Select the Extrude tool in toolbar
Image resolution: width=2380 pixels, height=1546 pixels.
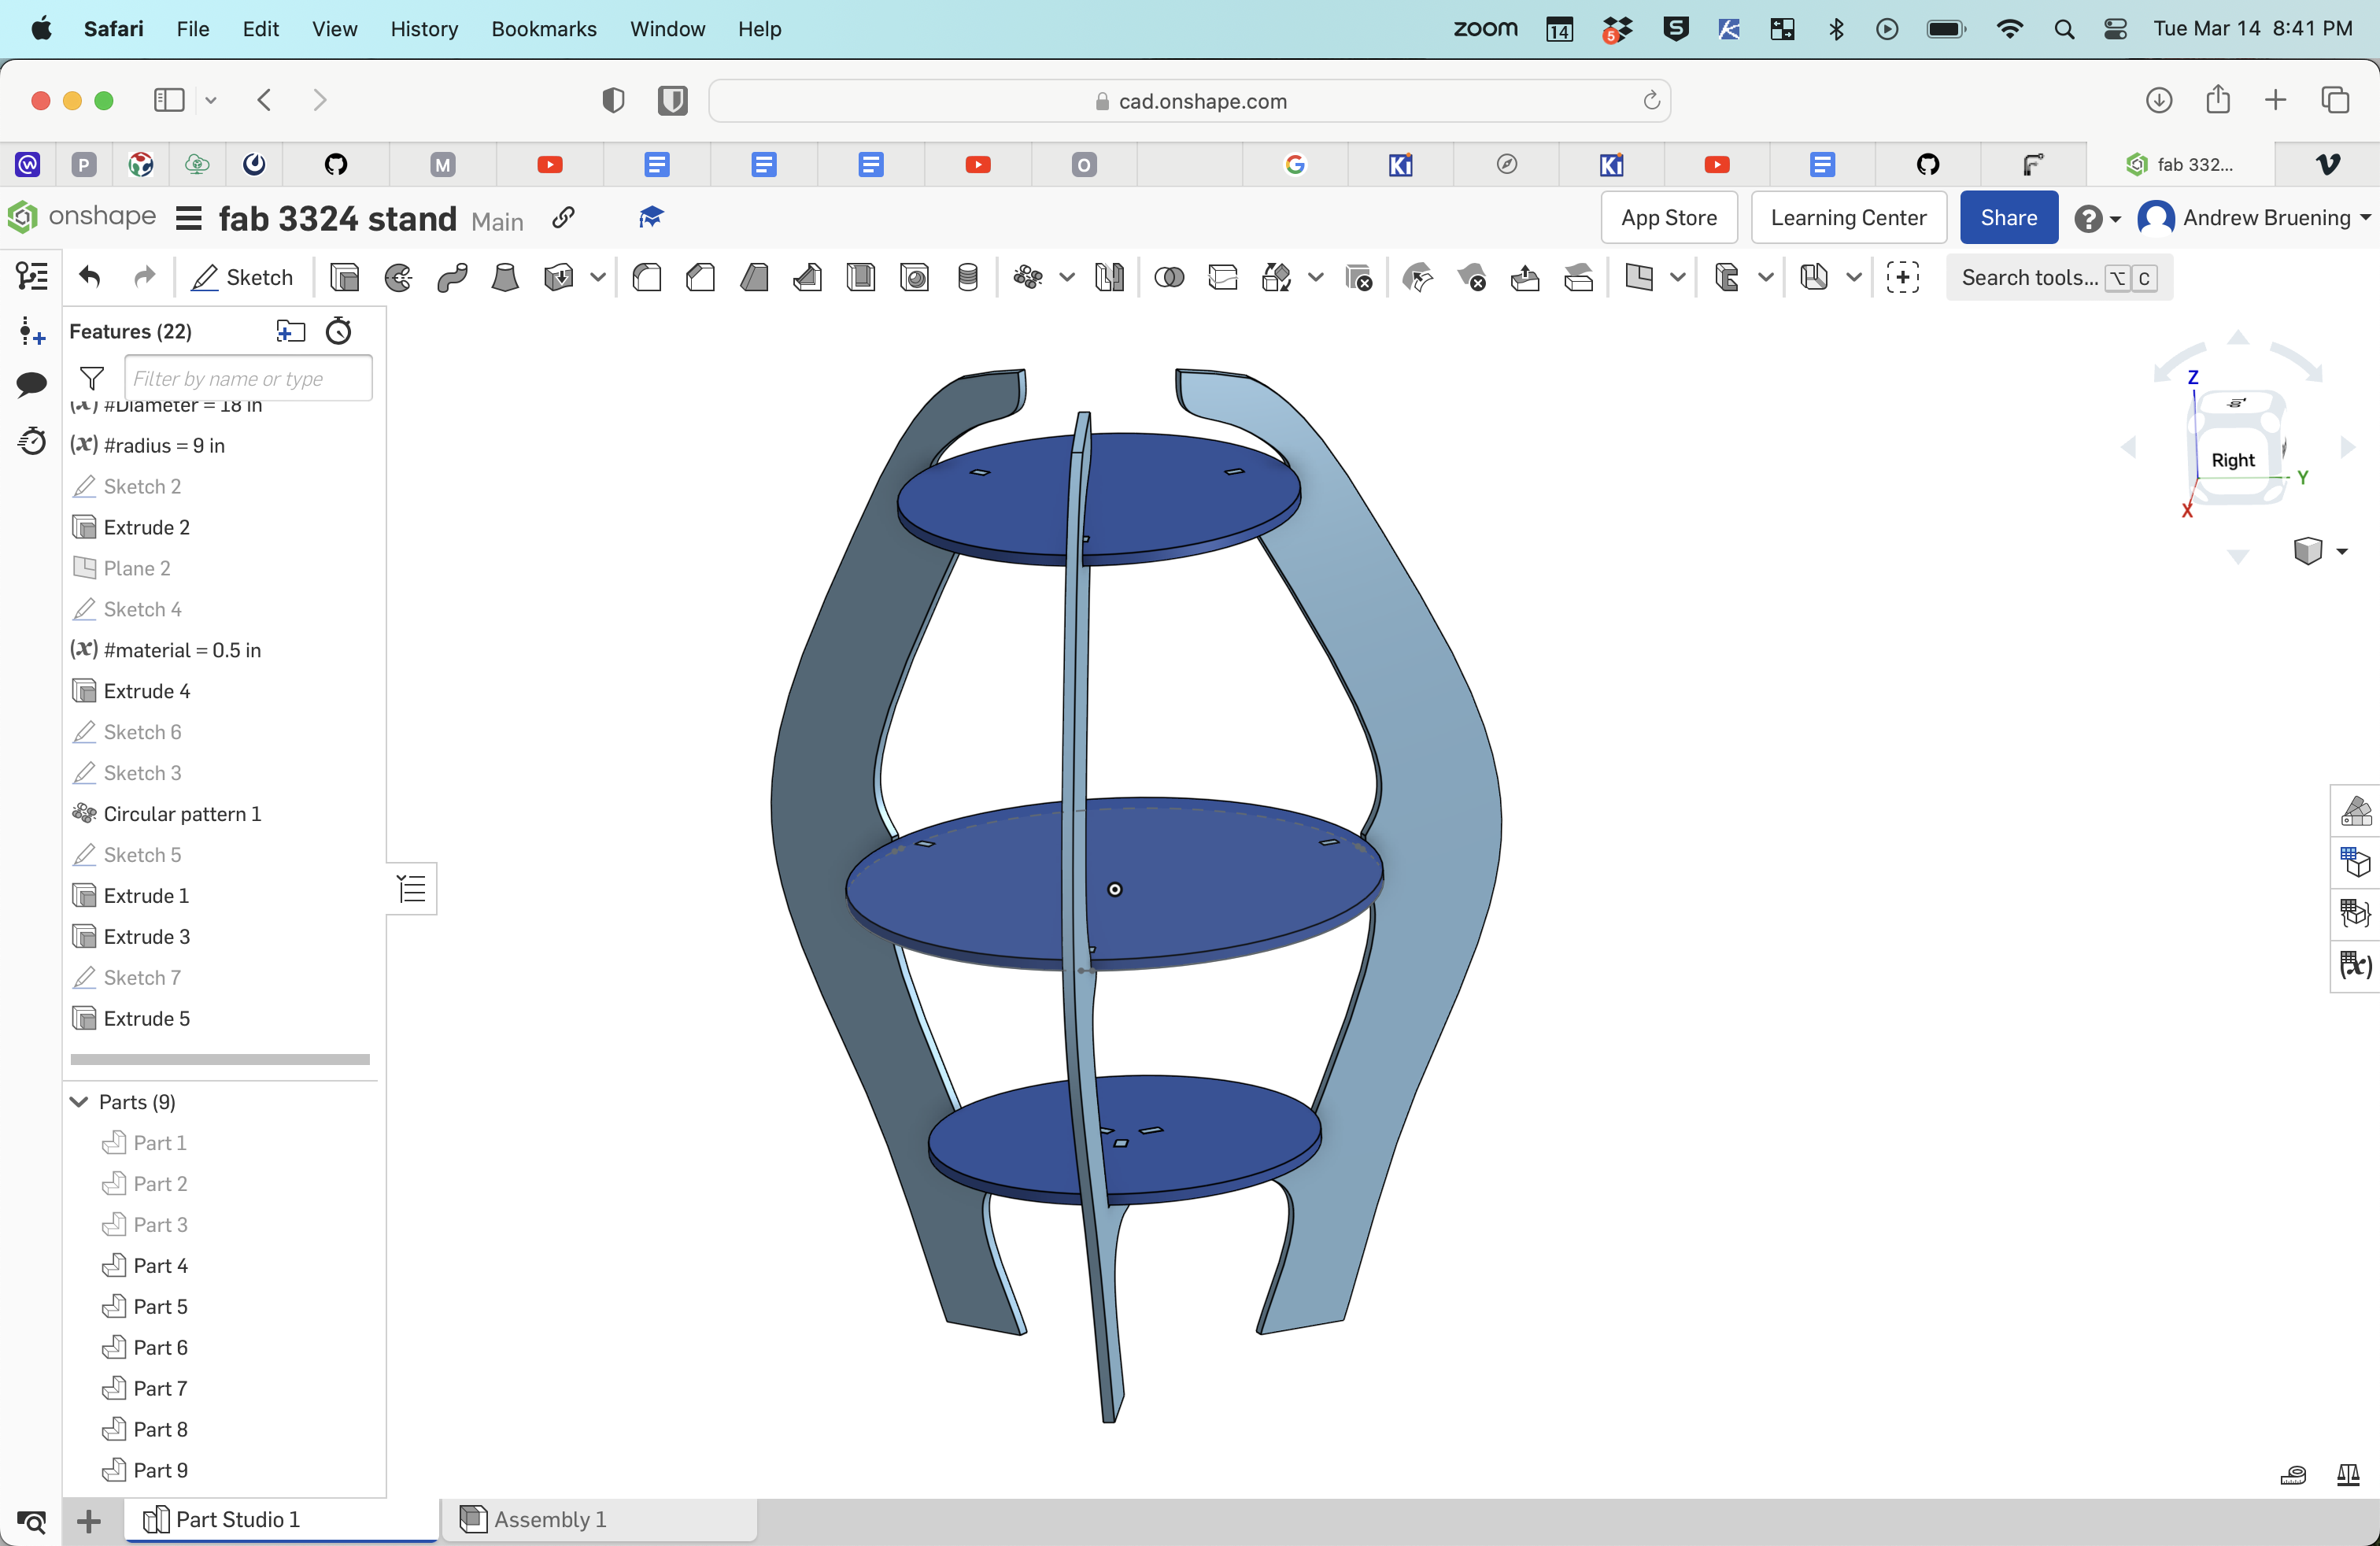(344, 277)
